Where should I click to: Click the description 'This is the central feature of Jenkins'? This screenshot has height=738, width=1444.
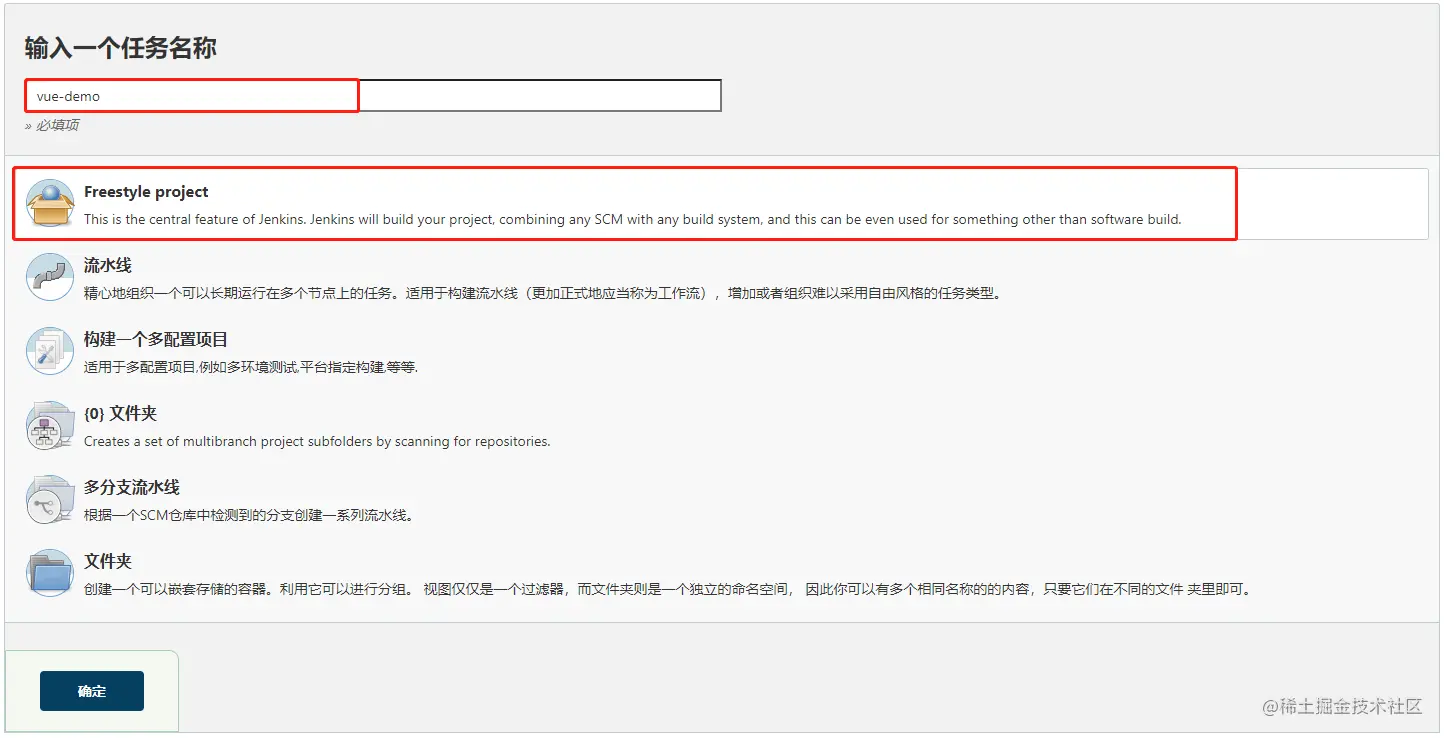[x=633, y=219]
